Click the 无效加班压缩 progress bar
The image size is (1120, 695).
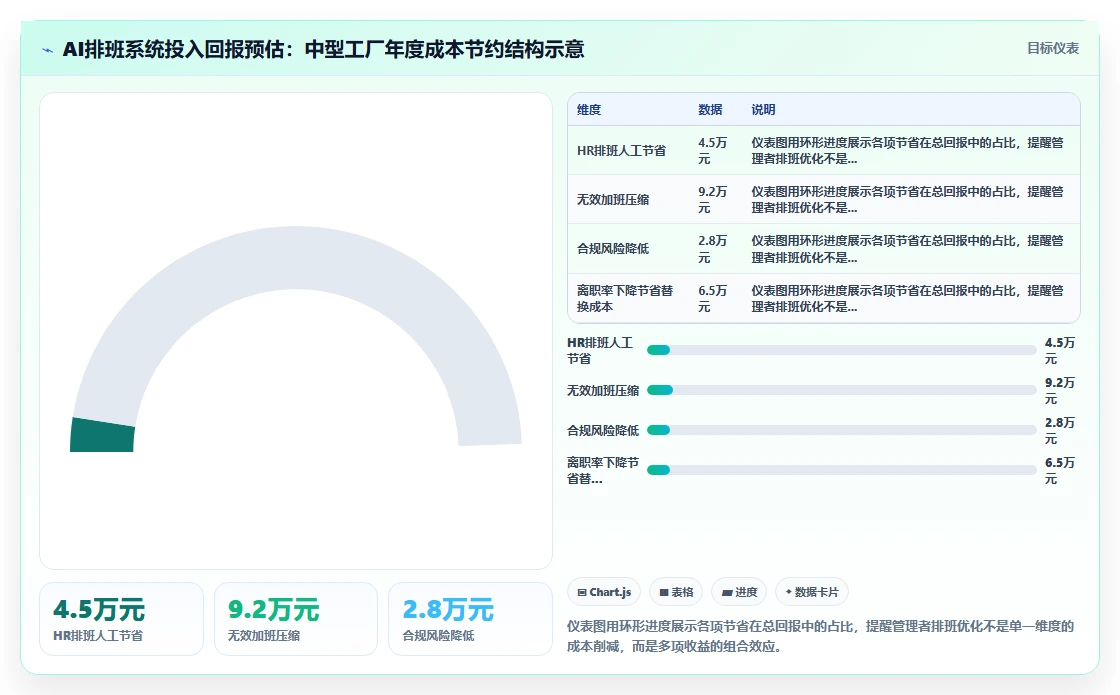(x=841, y=390)
